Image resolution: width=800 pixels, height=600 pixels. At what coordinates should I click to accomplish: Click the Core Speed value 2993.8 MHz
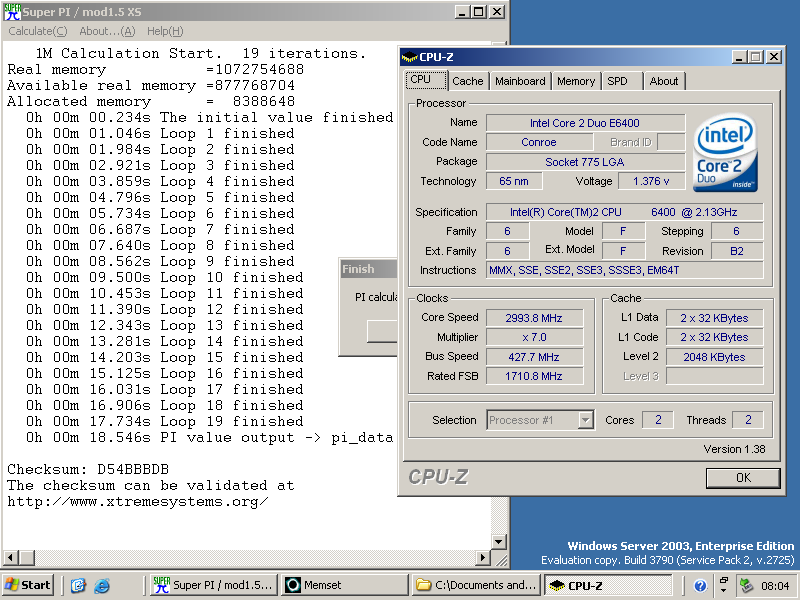click(534, 318)
